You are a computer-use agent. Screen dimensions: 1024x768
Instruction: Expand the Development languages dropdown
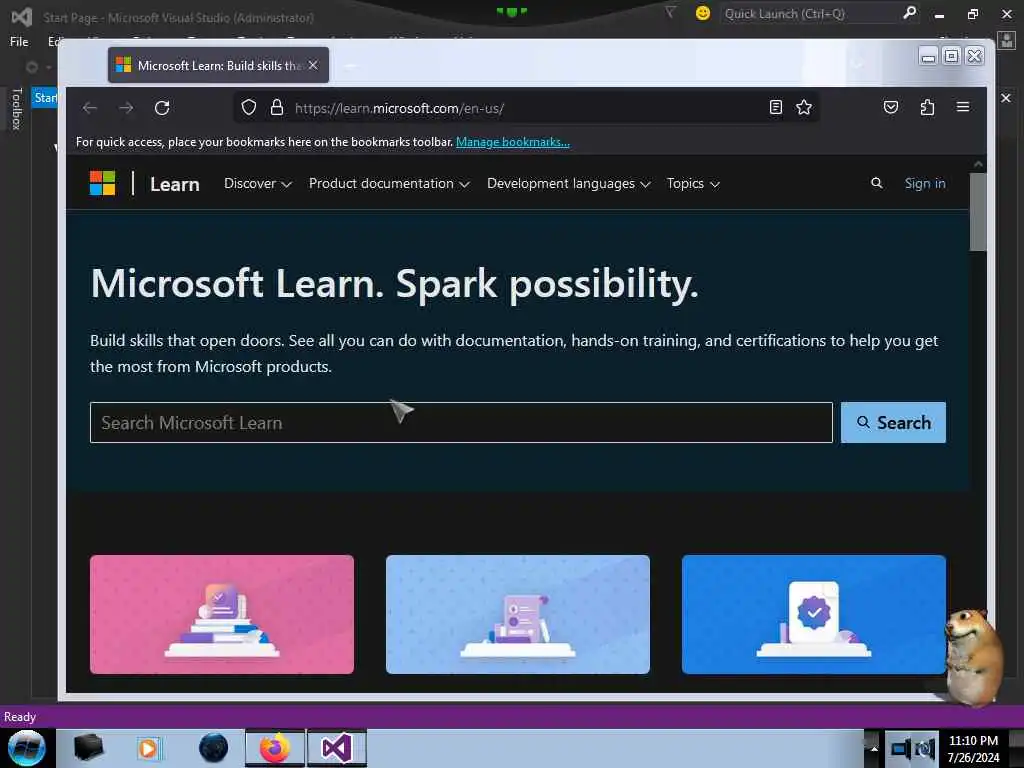(x=568, y=184)
